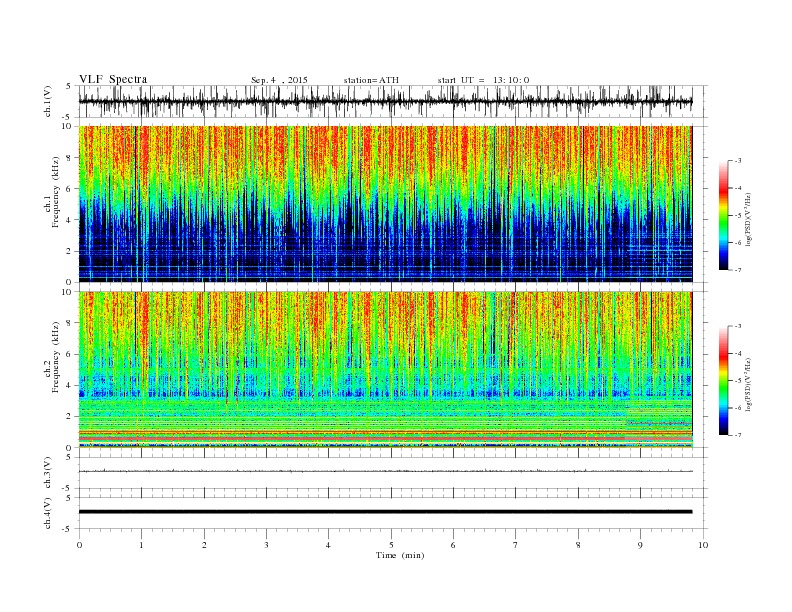Image resolution: width=792 pixels, height=612 pixels.
Task: Click time-axis tick label "1"
Action: (141, 545)
